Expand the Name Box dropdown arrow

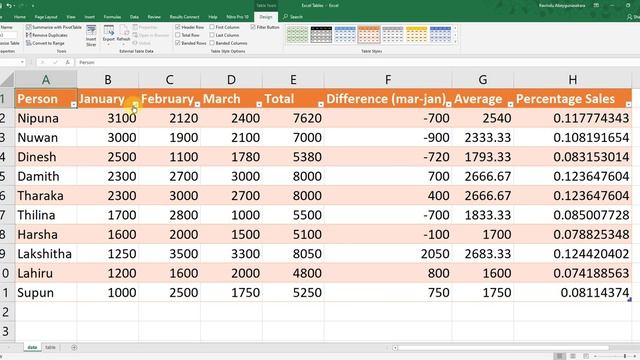[22, 62]
